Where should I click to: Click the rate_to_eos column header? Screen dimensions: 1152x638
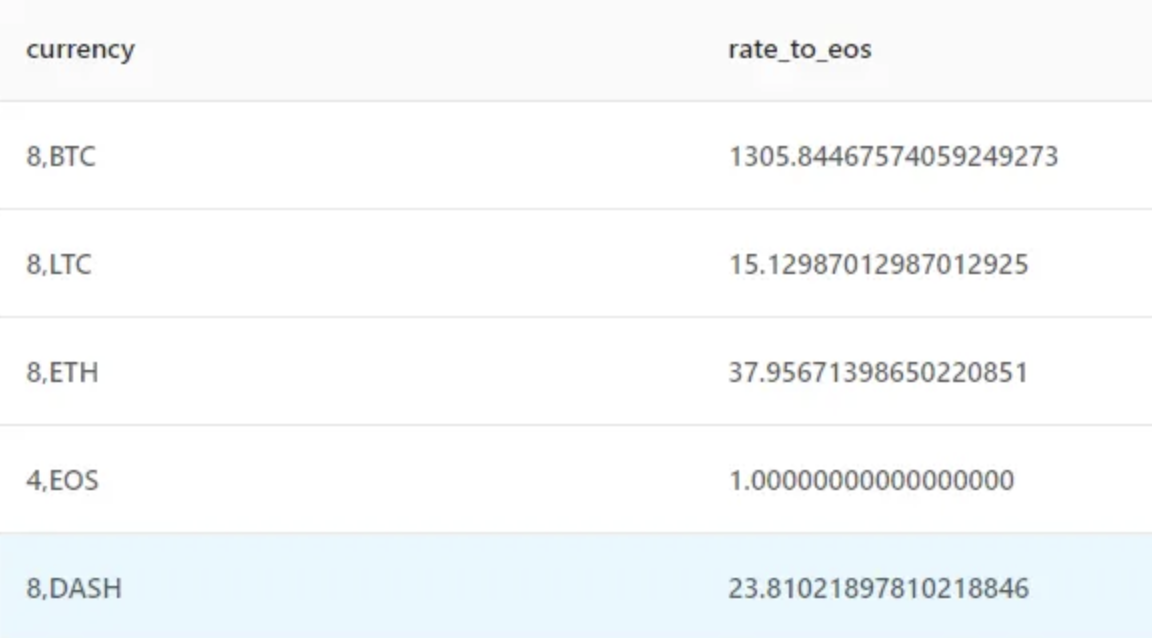(x=800, y=50)
